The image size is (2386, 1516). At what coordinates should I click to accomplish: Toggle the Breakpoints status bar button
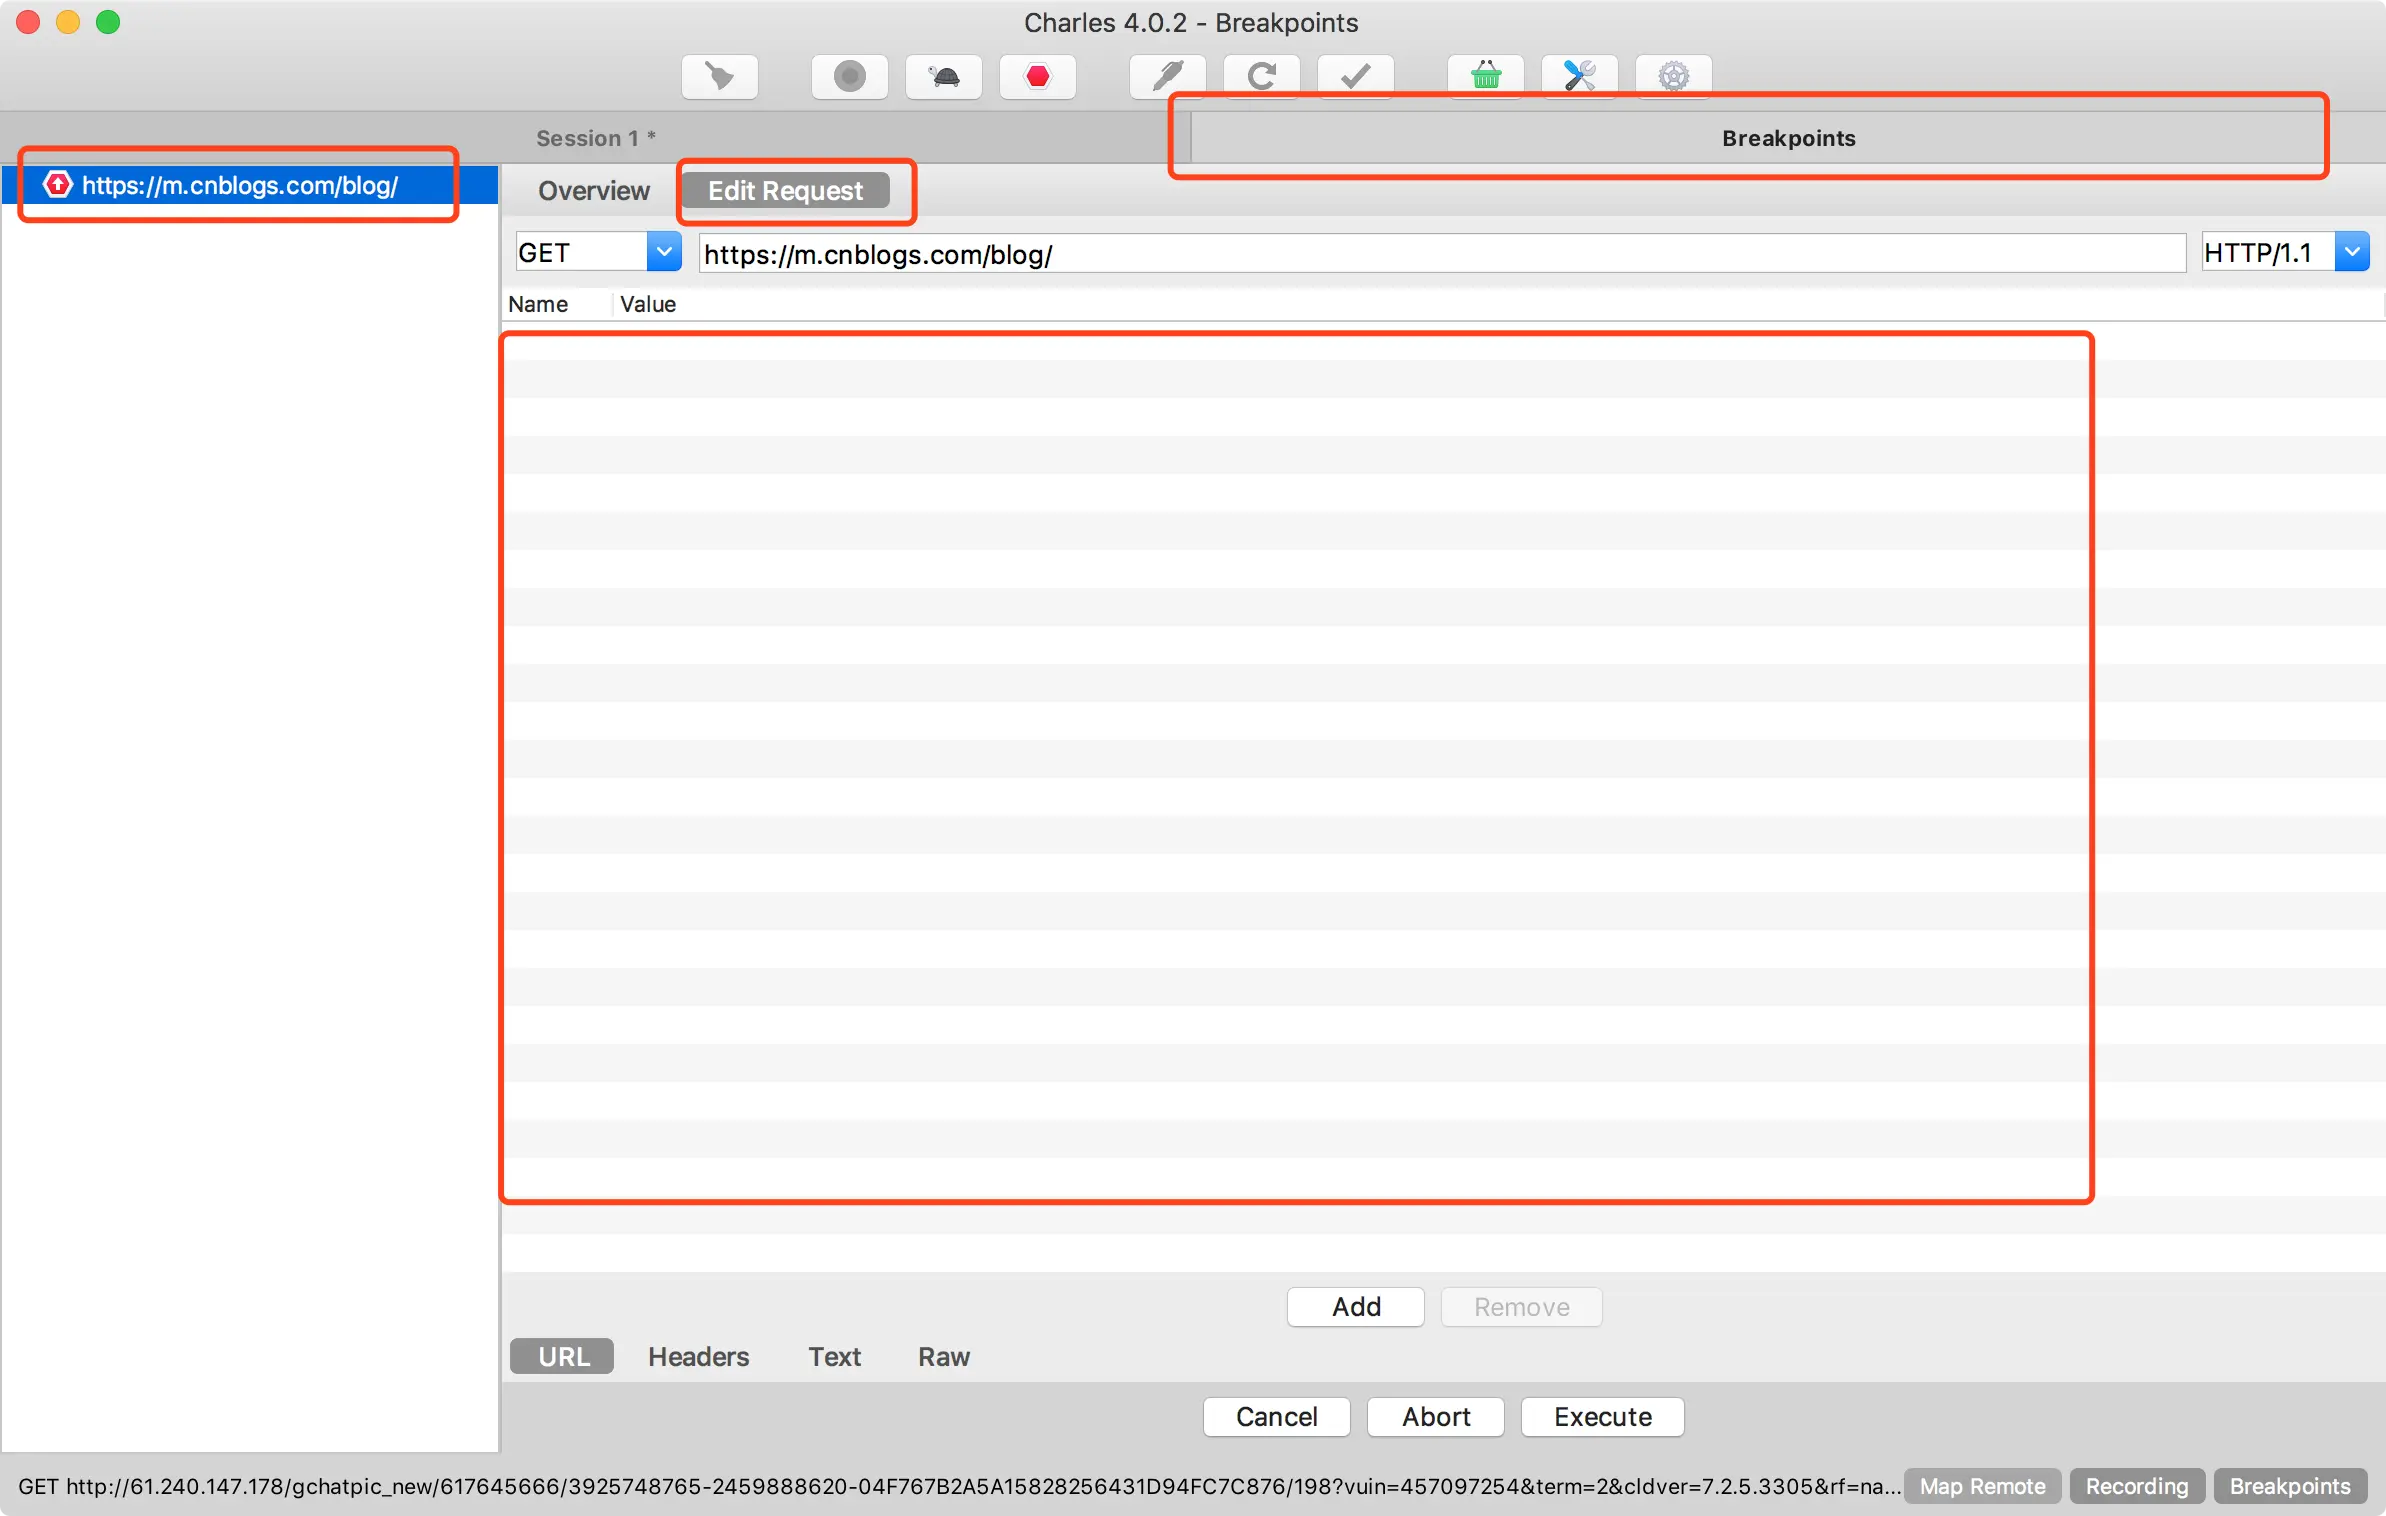click(2289, 1486)
